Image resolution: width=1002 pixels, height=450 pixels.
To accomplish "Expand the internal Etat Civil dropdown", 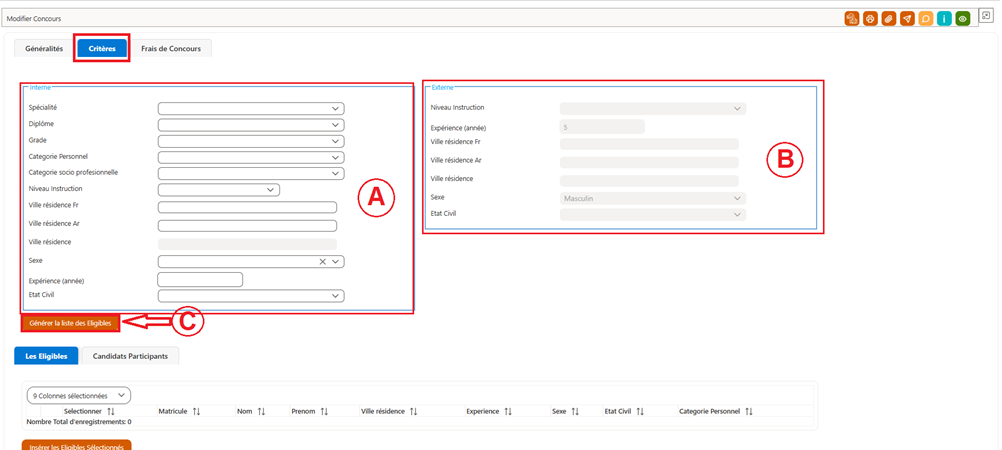I will tap(251, 295).
